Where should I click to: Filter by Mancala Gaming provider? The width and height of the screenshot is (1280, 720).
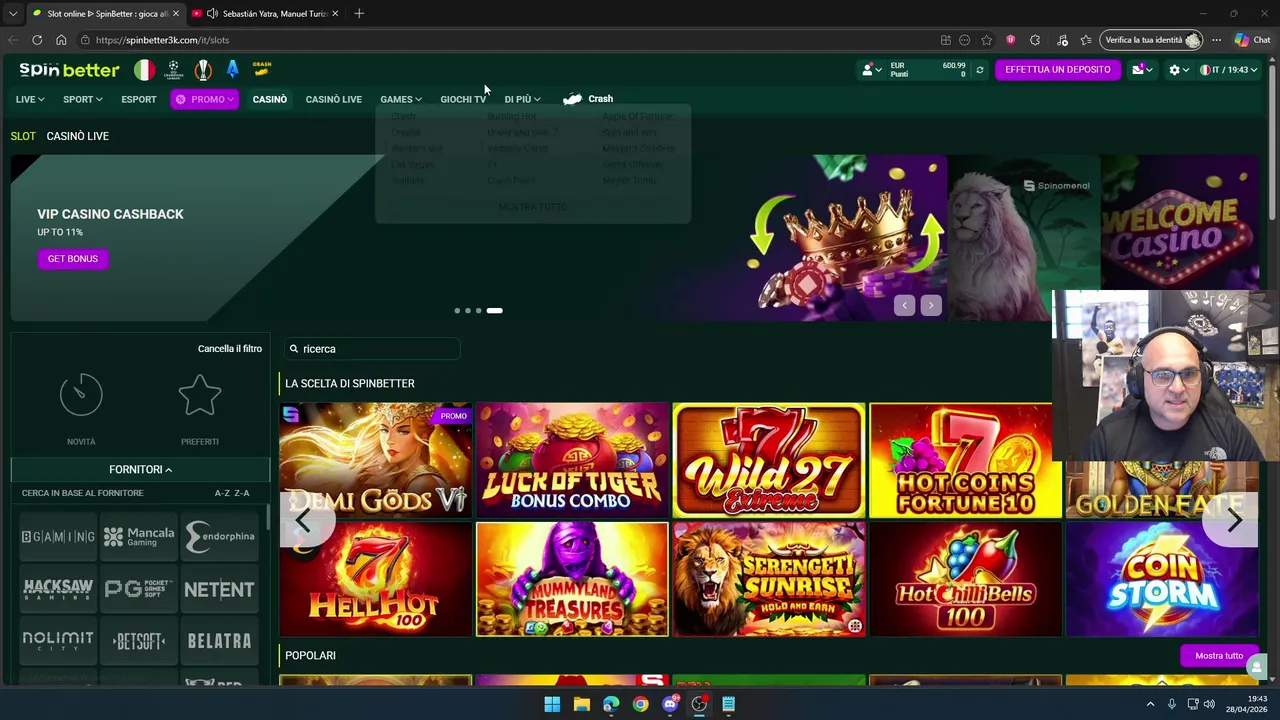tap(139, 537)
